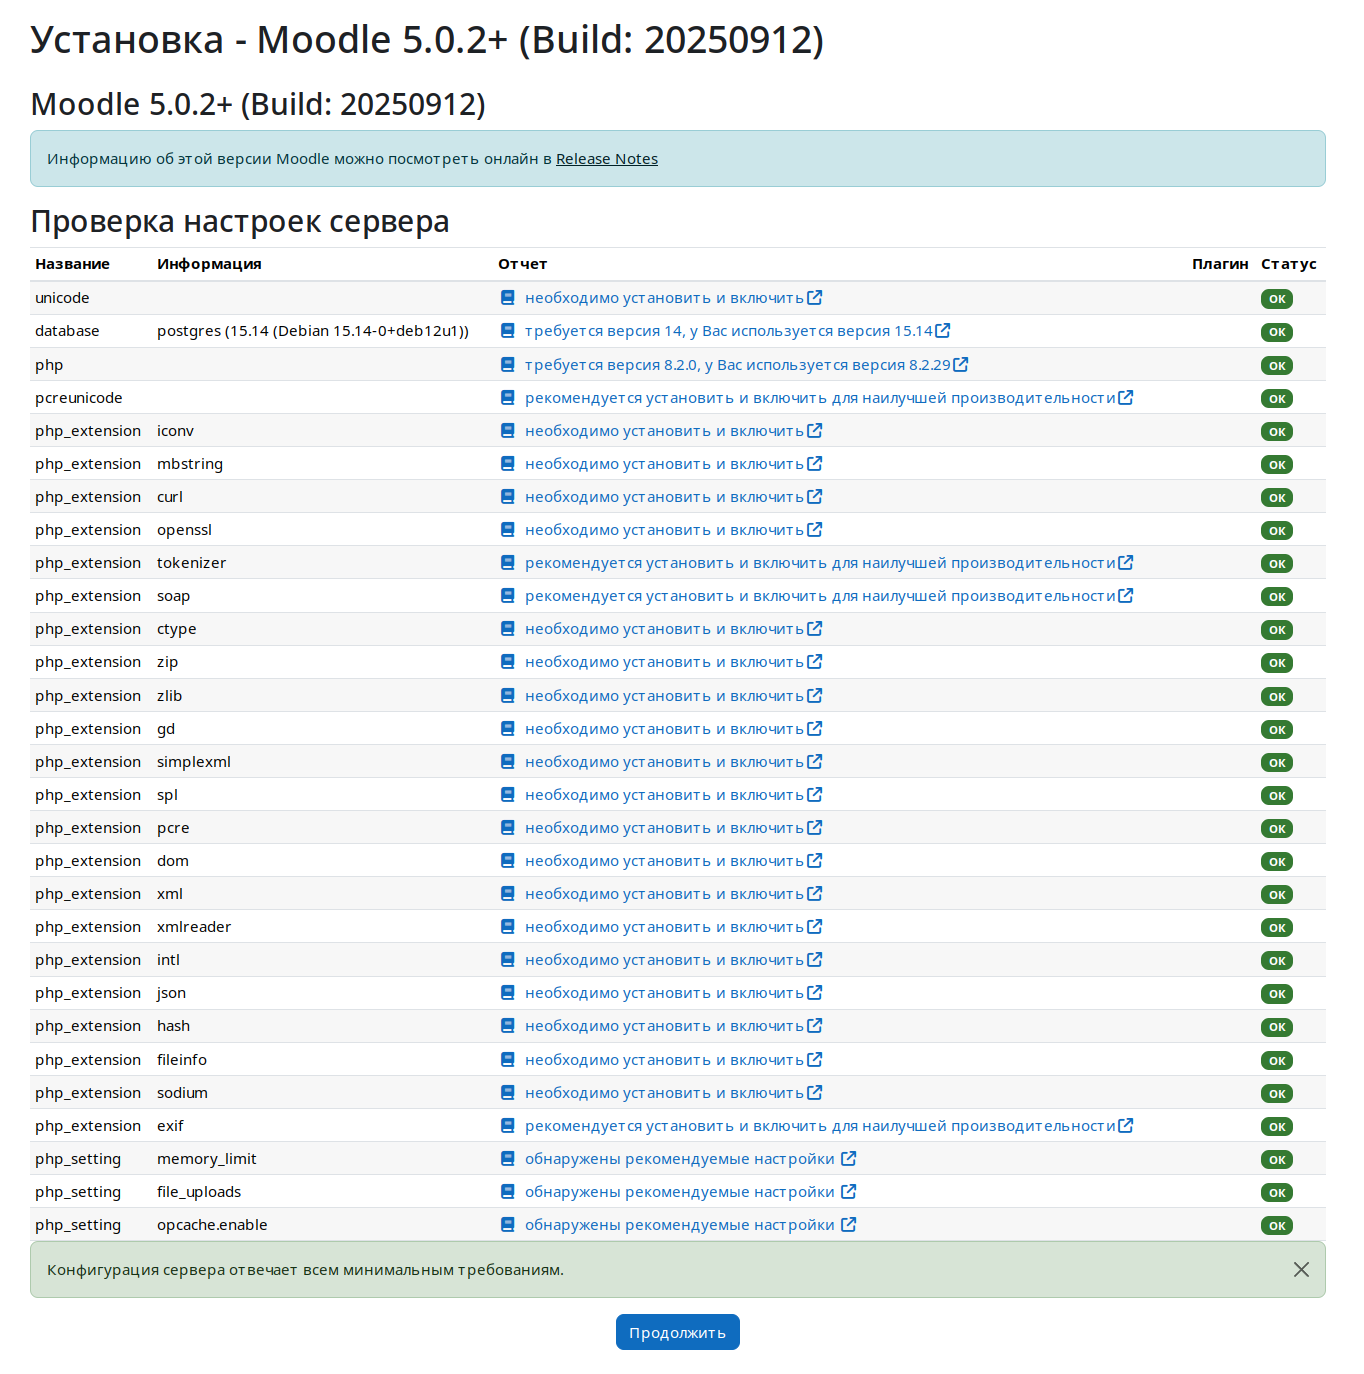The width and height of the screenshot is (1364, 1374).
Task: Click the book icon in the zip row
Action: tap(508, 662)
